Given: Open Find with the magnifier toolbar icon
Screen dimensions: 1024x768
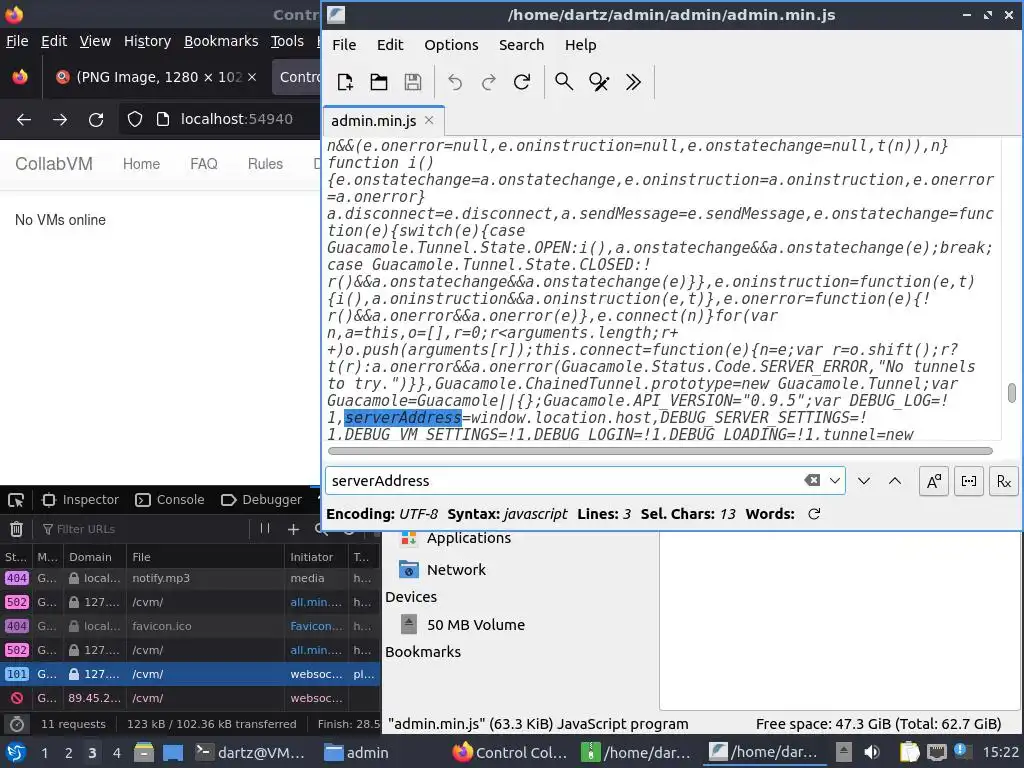Looking at the screenshot, I should coord(564,82).
